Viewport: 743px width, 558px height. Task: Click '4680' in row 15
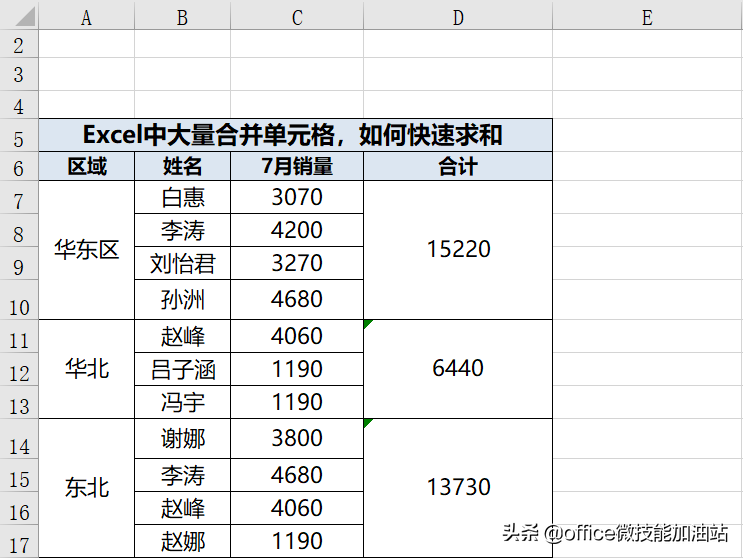297,475
